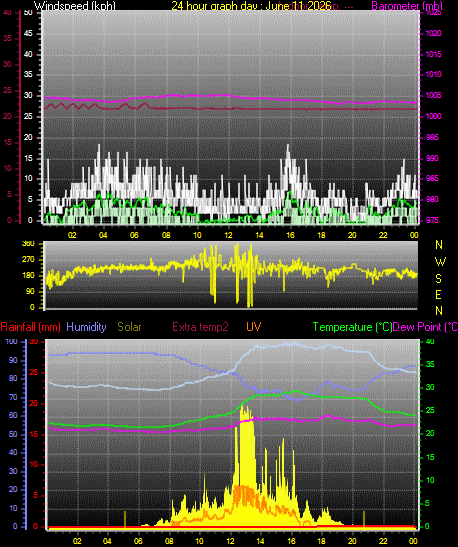Click the "24 hour graph day : June 11 2026" title
Image resolution: width=458 pixels, height=547 pixels.
pyautogui.click(x=251, y=6)
